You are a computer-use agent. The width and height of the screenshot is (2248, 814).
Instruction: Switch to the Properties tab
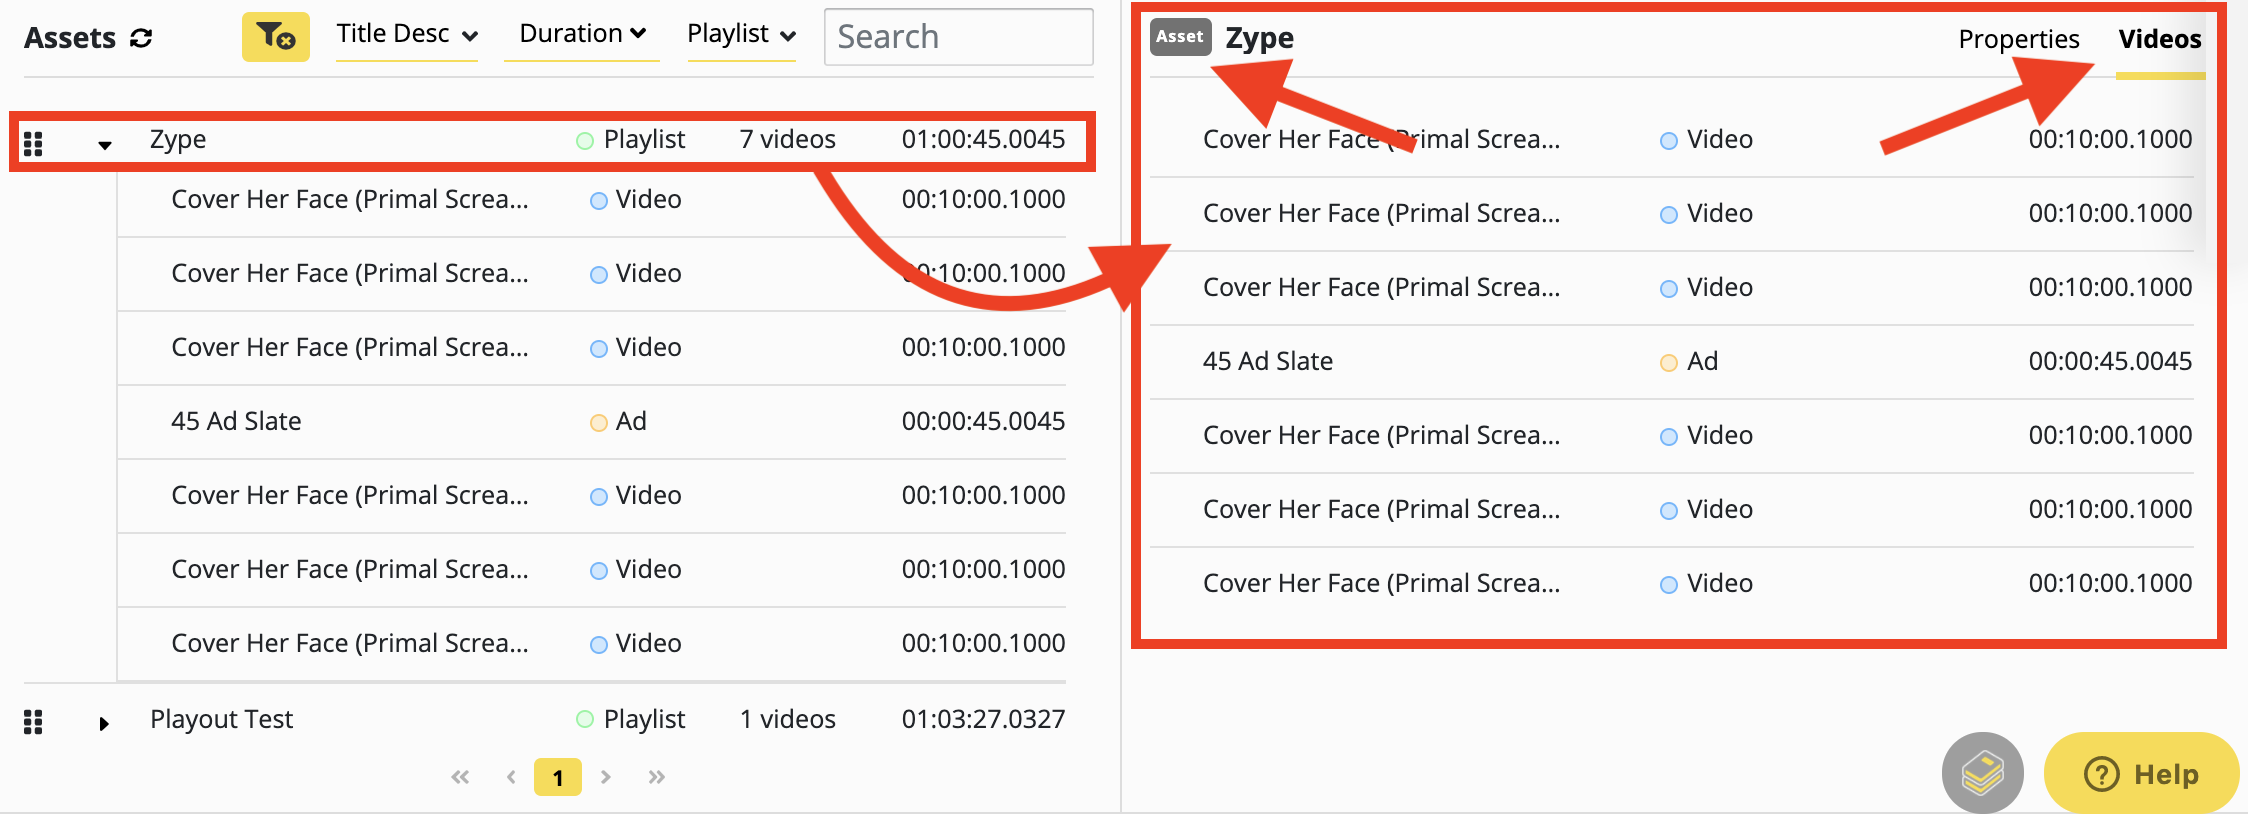click(2019, 39)
